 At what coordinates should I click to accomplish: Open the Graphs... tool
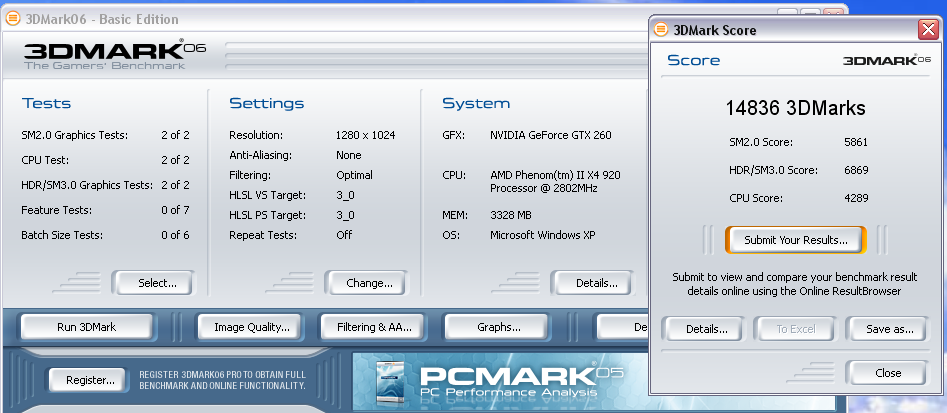[x=498, y=327]
